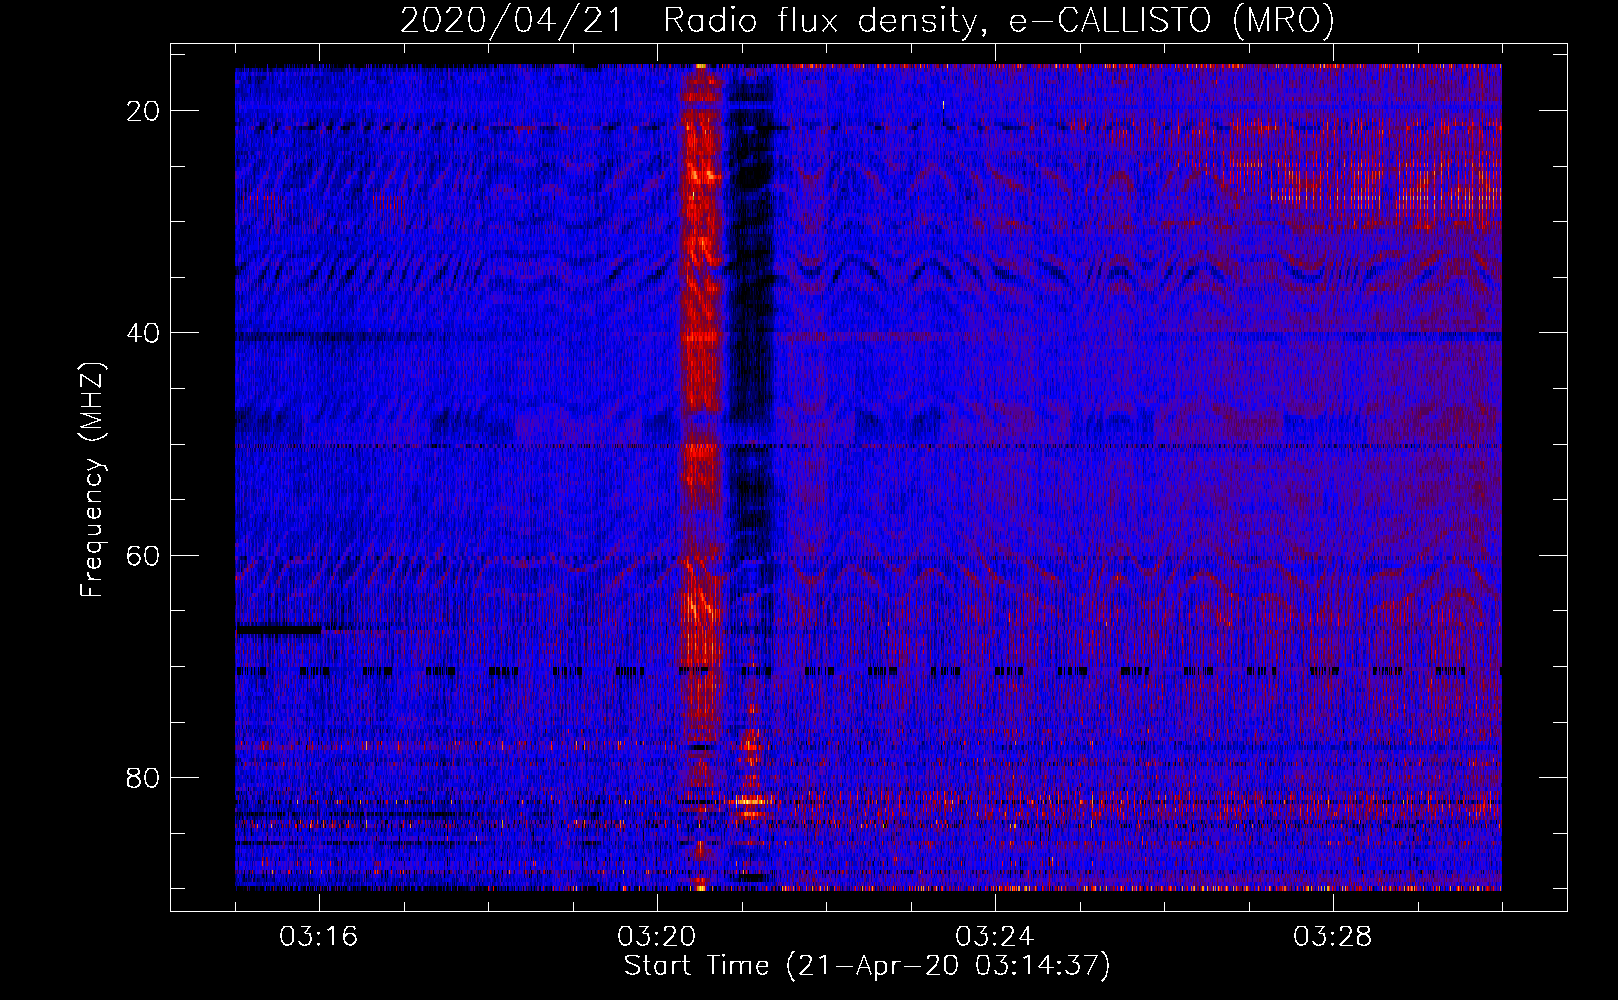Click the 'Frequency (MHZ)' y-axis label
Screen dimensions: 1618x1000
click(x=92, y=480)
